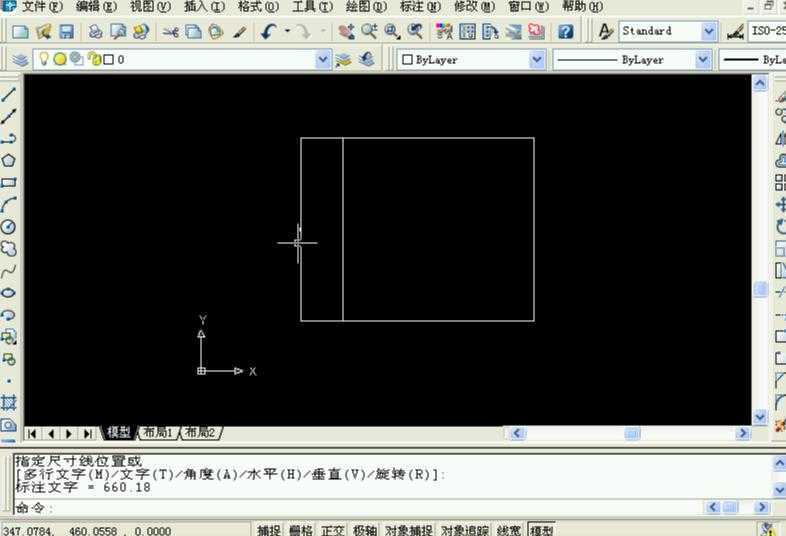Select the Circle draw tool
Screen dimensions: 786x536
(9, 227)
